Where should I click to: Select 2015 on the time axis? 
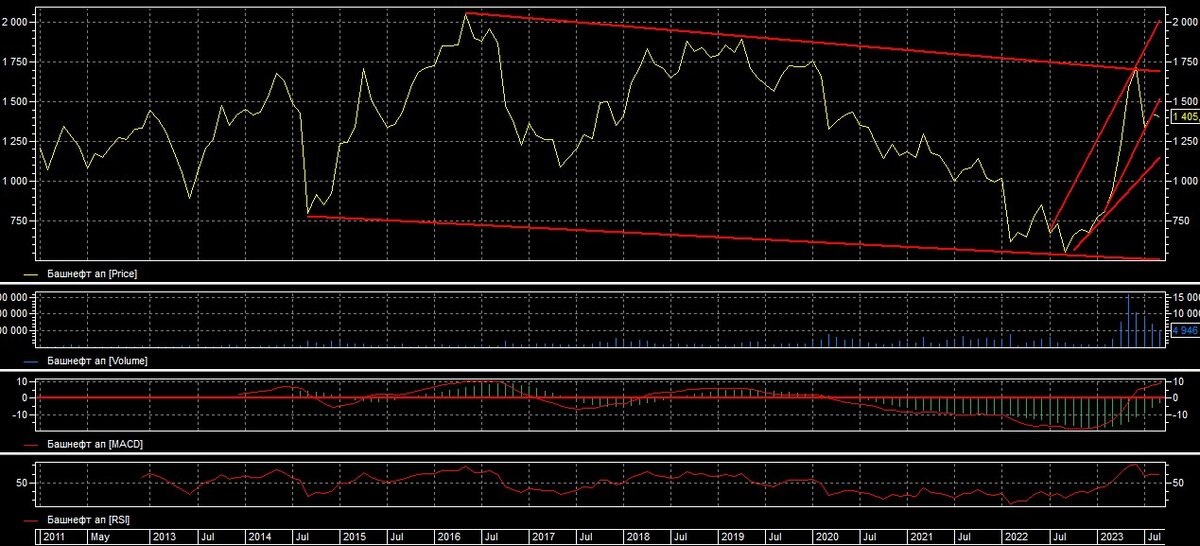(353, 538)
